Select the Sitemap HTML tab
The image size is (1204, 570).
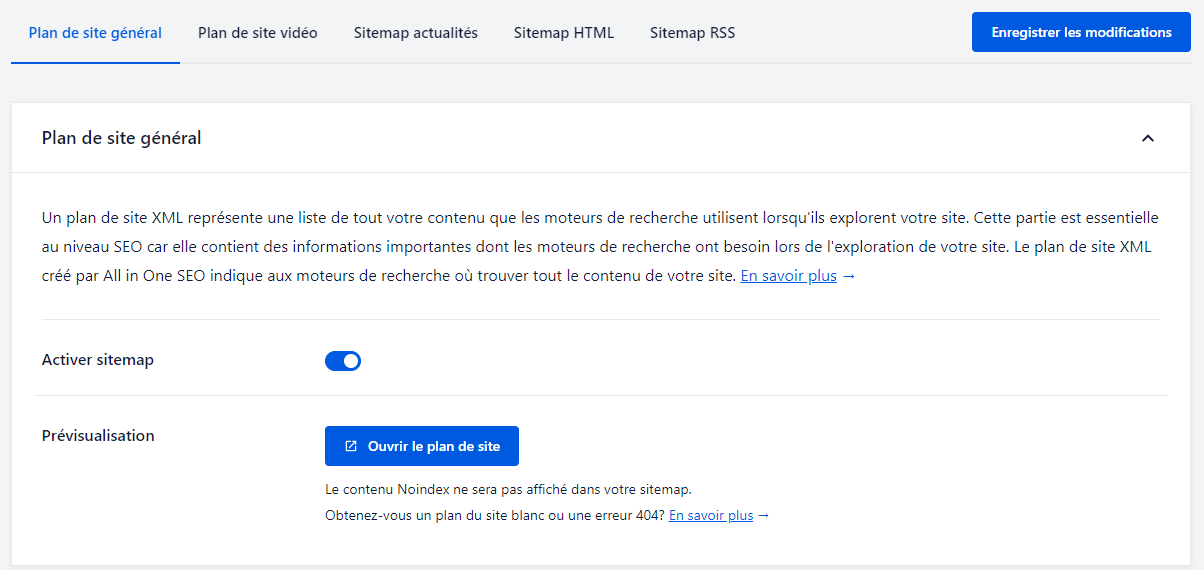(x=563, y=33)
